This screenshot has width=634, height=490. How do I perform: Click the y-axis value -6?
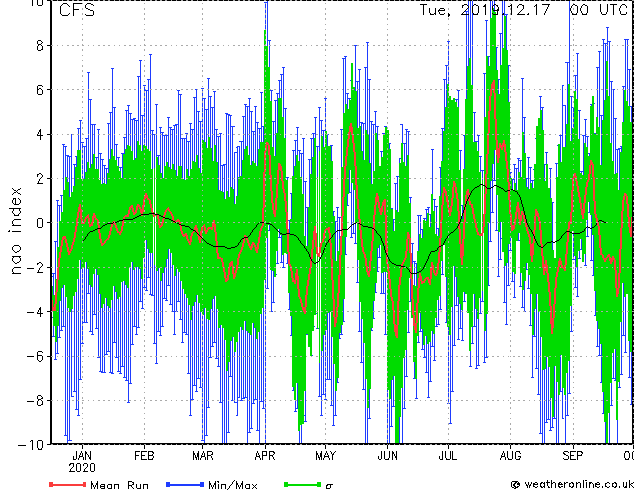pyautogui.click(x=35, y=356)
